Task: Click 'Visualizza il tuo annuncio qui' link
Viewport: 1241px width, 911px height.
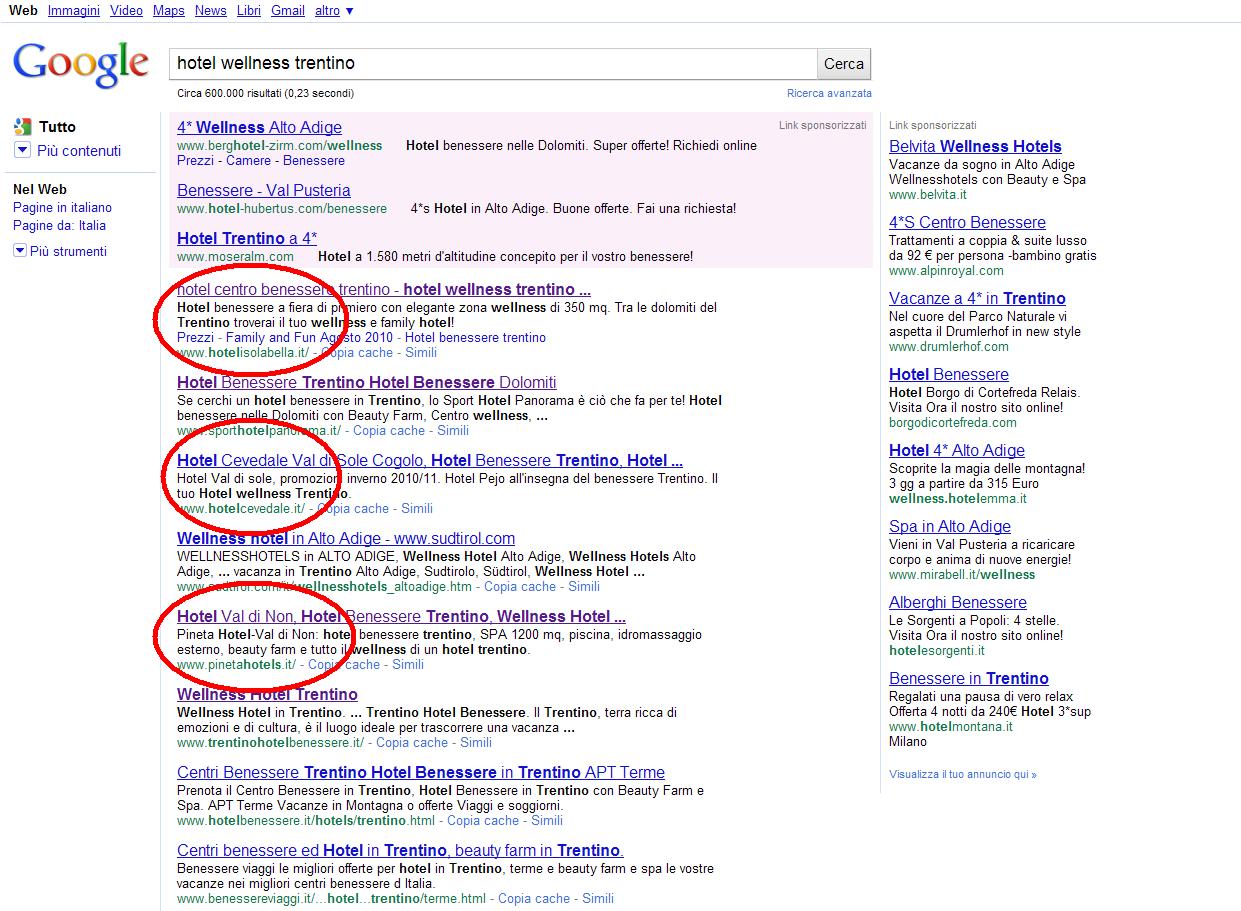Action: [x=963, y=774]
